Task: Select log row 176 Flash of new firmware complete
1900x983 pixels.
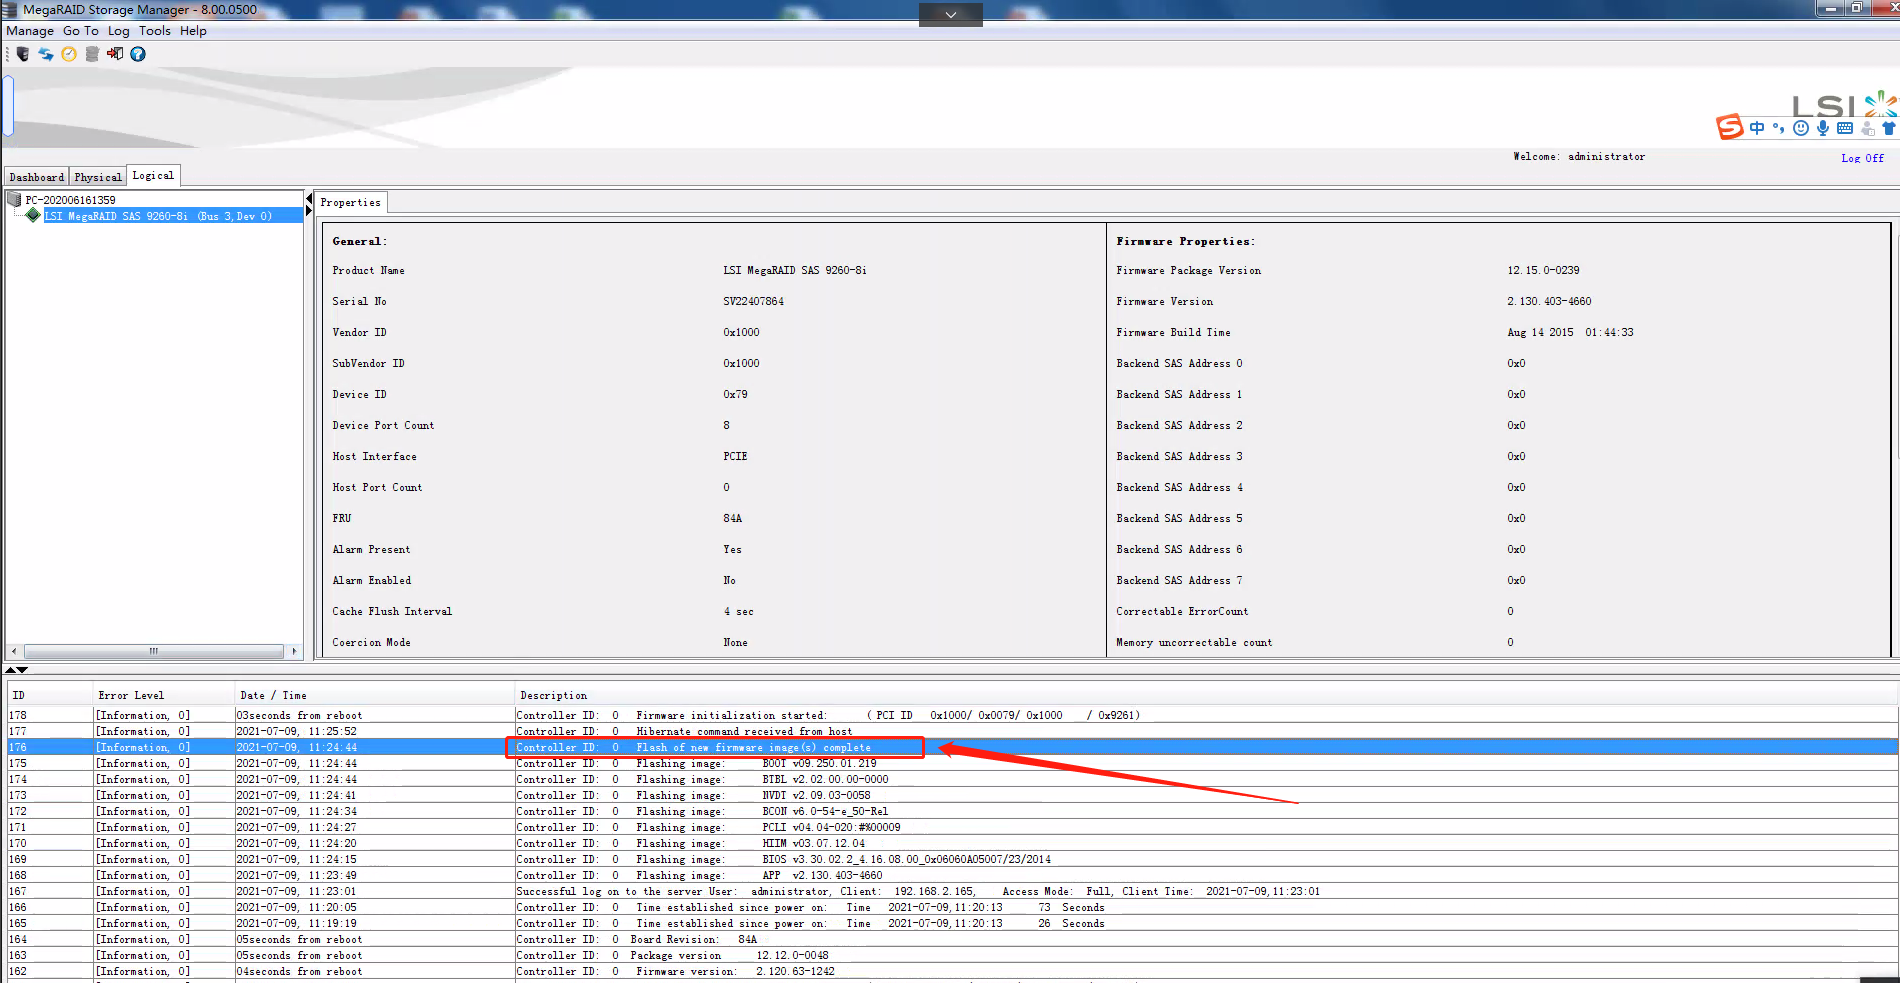Action: point(952,747)
